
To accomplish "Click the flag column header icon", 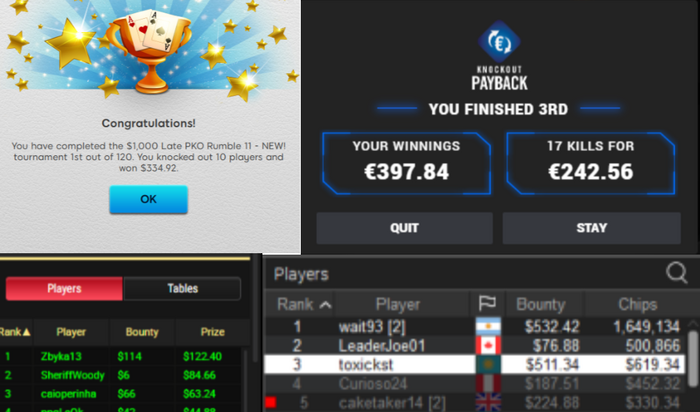I will click(487, 304).
